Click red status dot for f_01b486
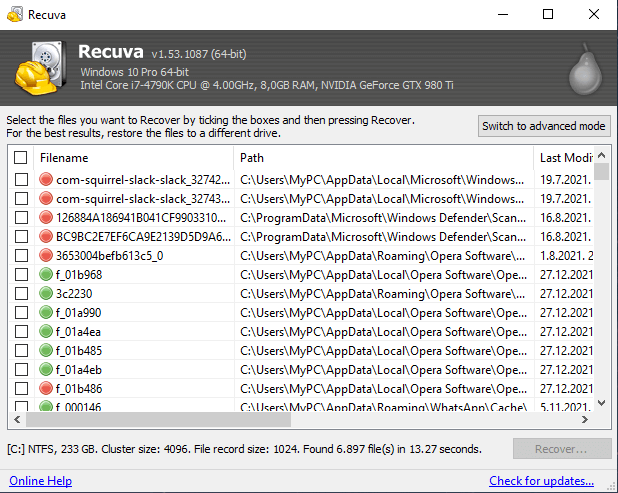Viewport: 618px width, 493px height. (x=46, y=388)
